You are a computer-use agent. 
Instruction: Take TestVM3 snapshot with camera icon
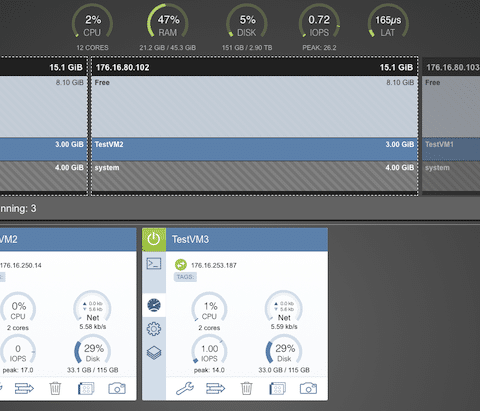tap(308, 388)
